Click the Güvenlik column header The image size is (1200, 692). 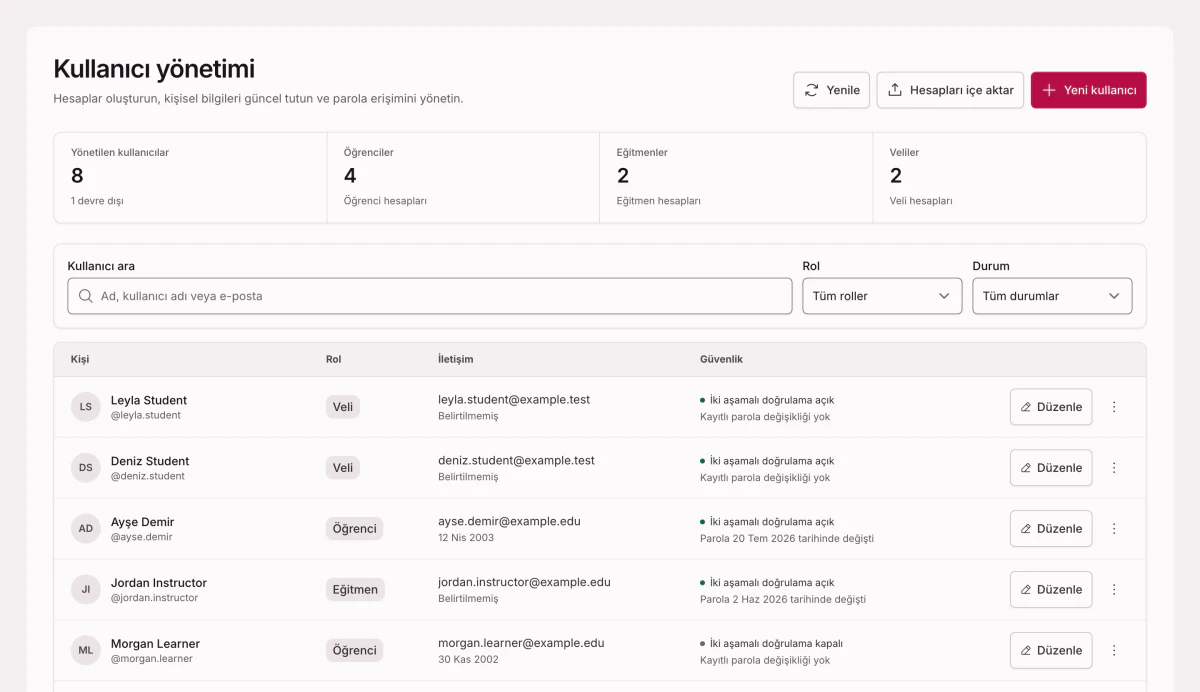(x=721, y=359)
